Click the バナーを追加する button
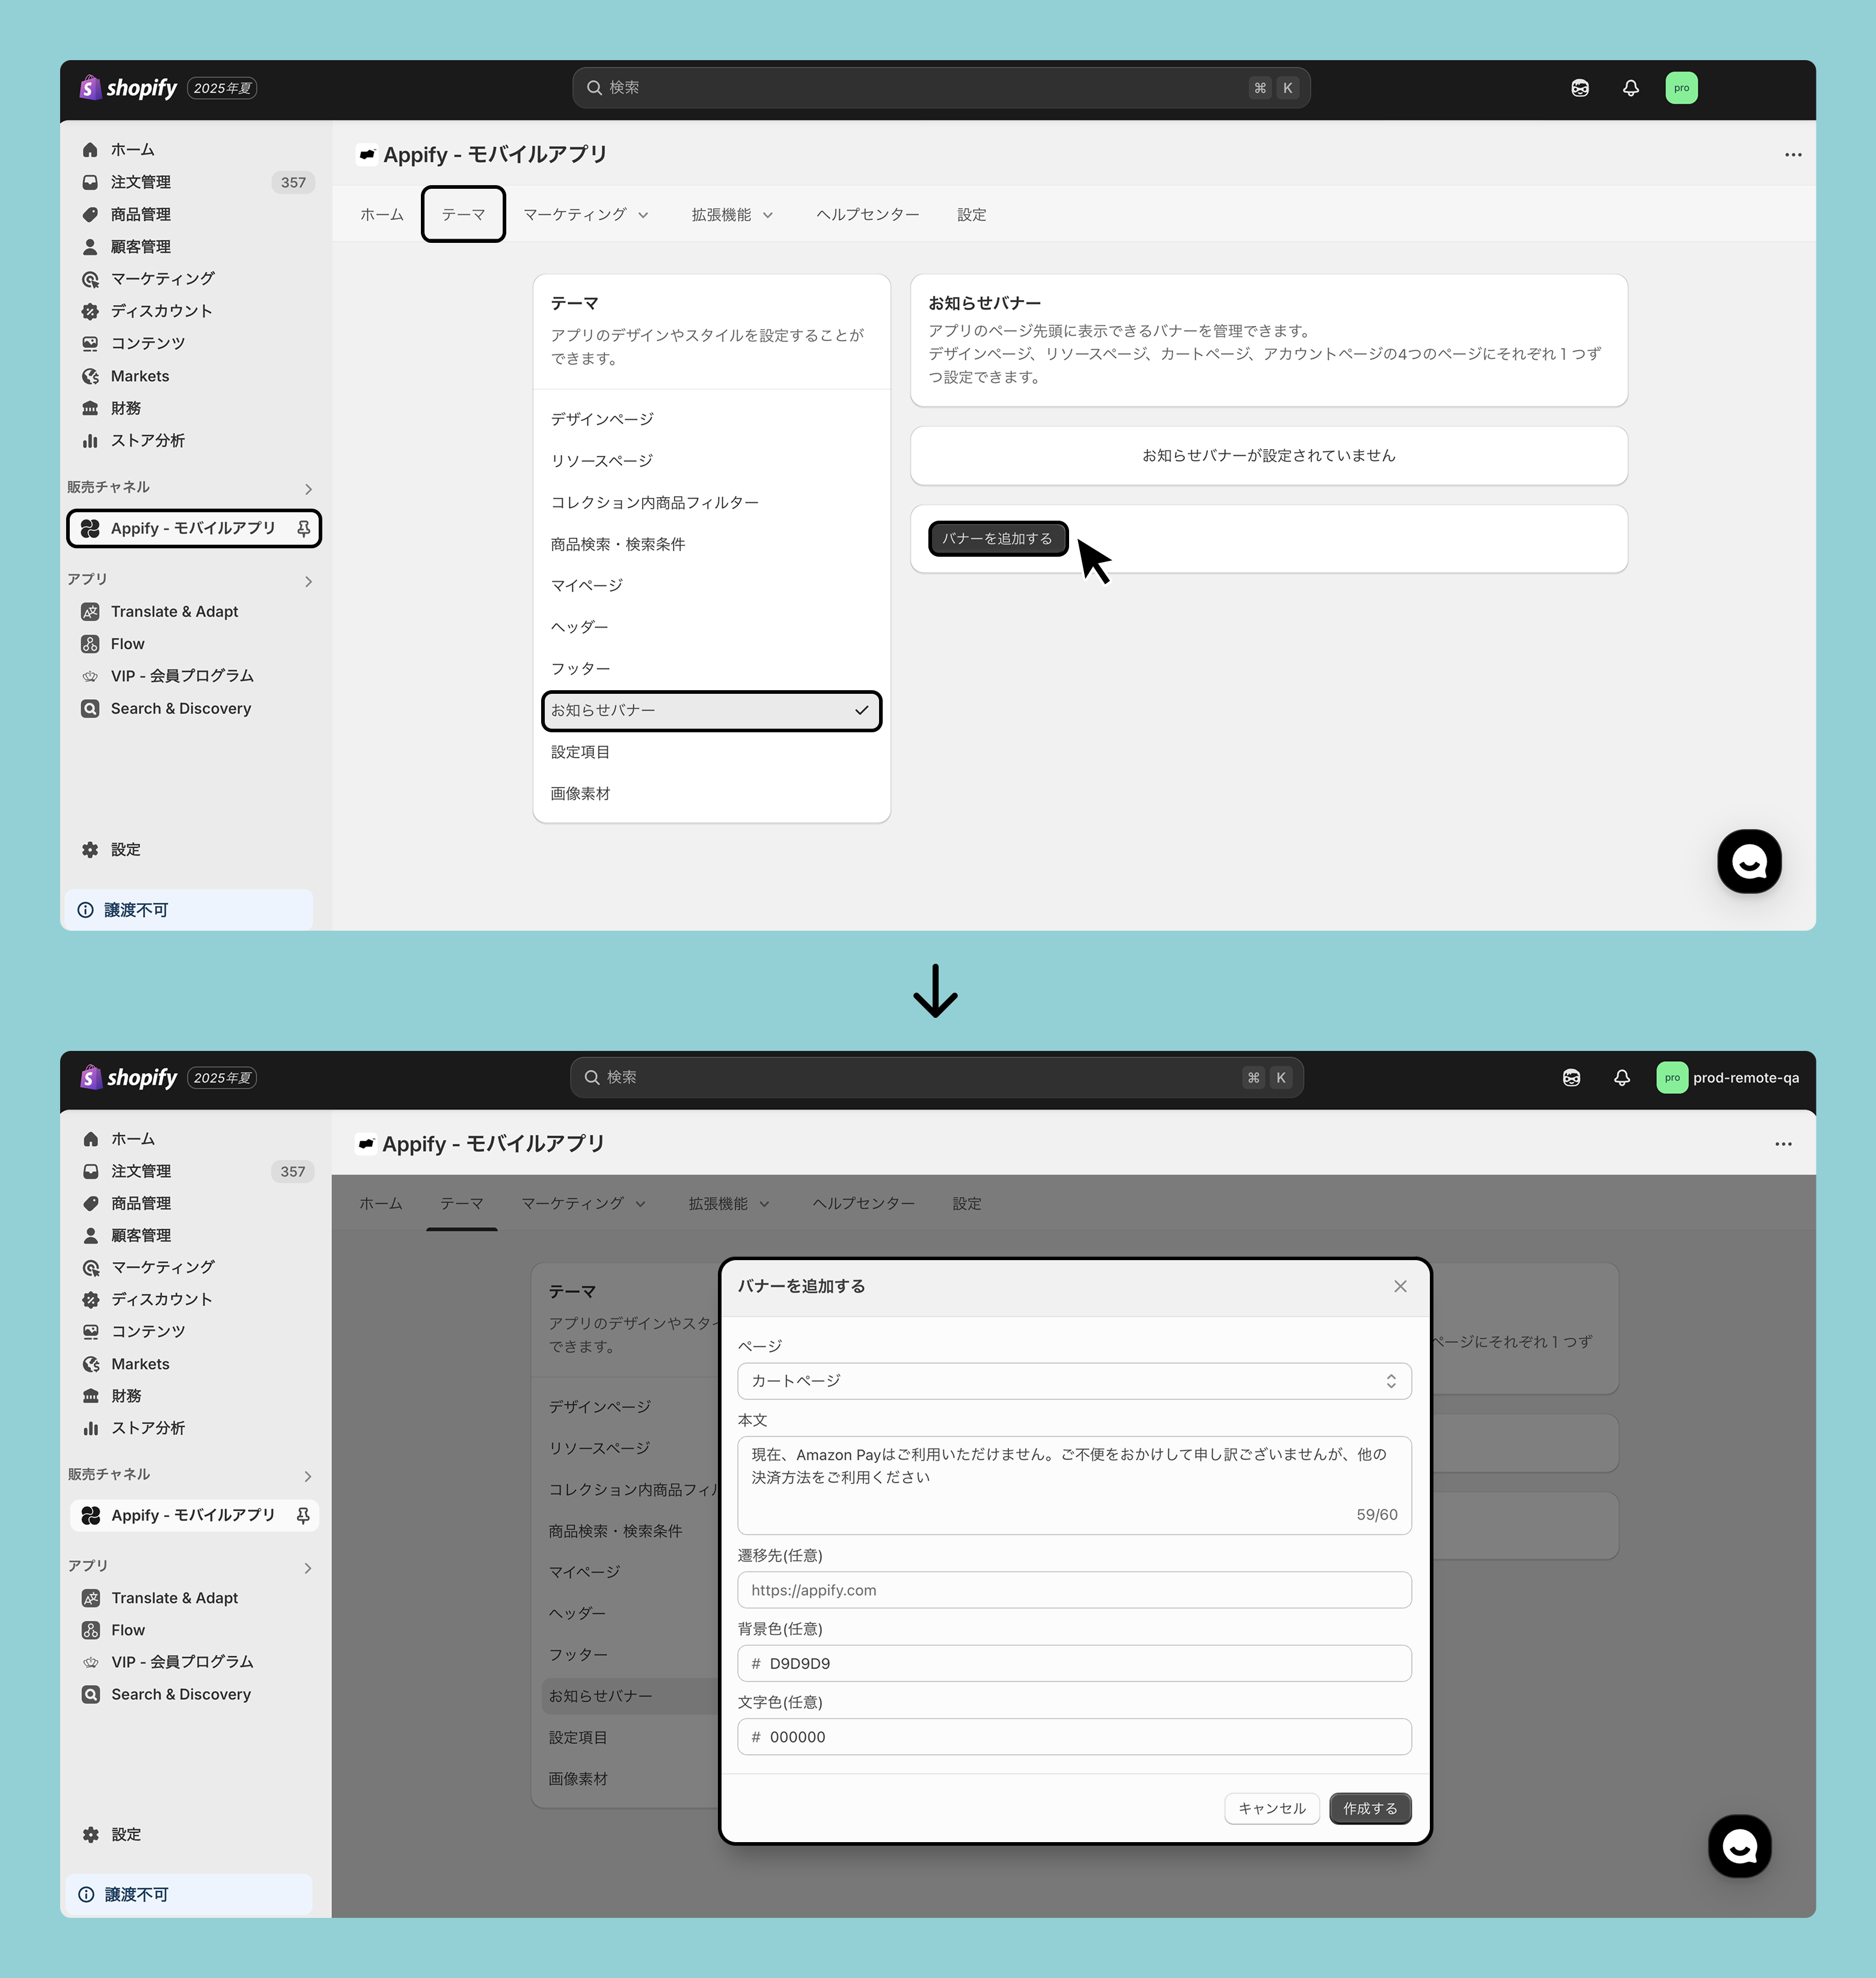This screenshot has height=1978, width=1876. (998, 538)
